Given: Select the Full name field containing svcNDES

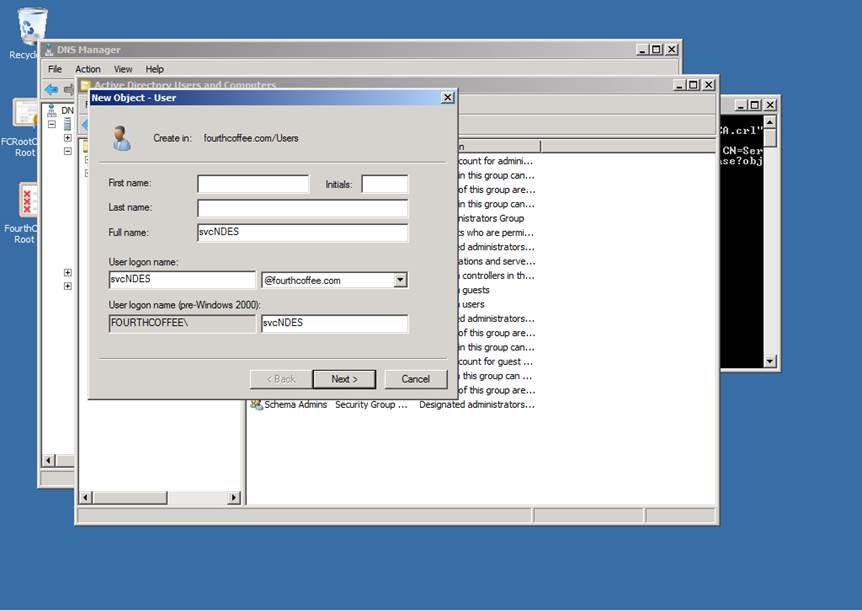Looking at the screenshot, I should (302, 232).
